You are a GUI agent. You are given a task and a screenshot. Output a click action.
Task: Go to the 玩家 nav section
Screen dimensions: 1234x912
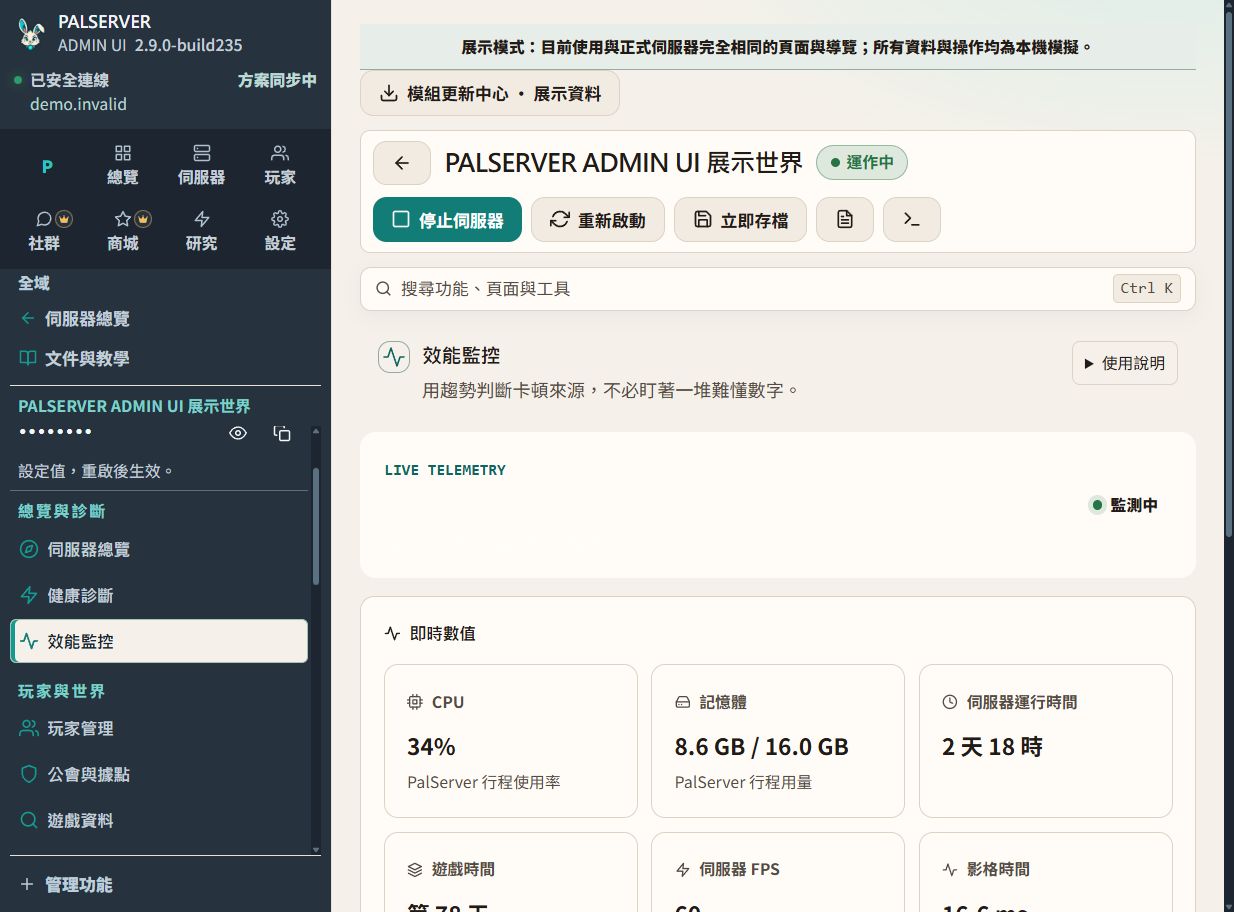tap(280, 165)
